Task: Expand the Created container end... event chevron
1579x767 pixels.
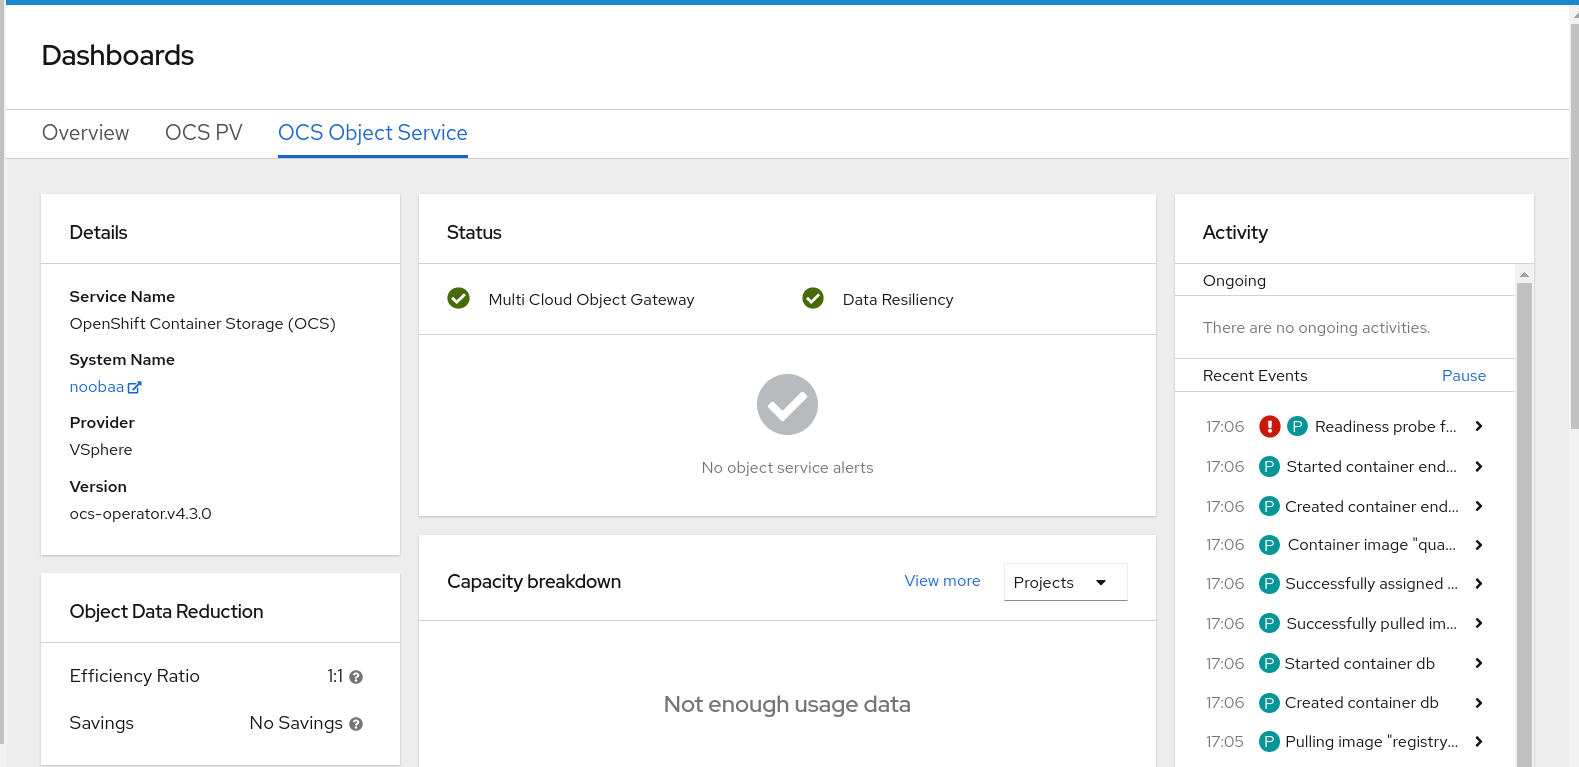Action: [x=1479, y=506]
